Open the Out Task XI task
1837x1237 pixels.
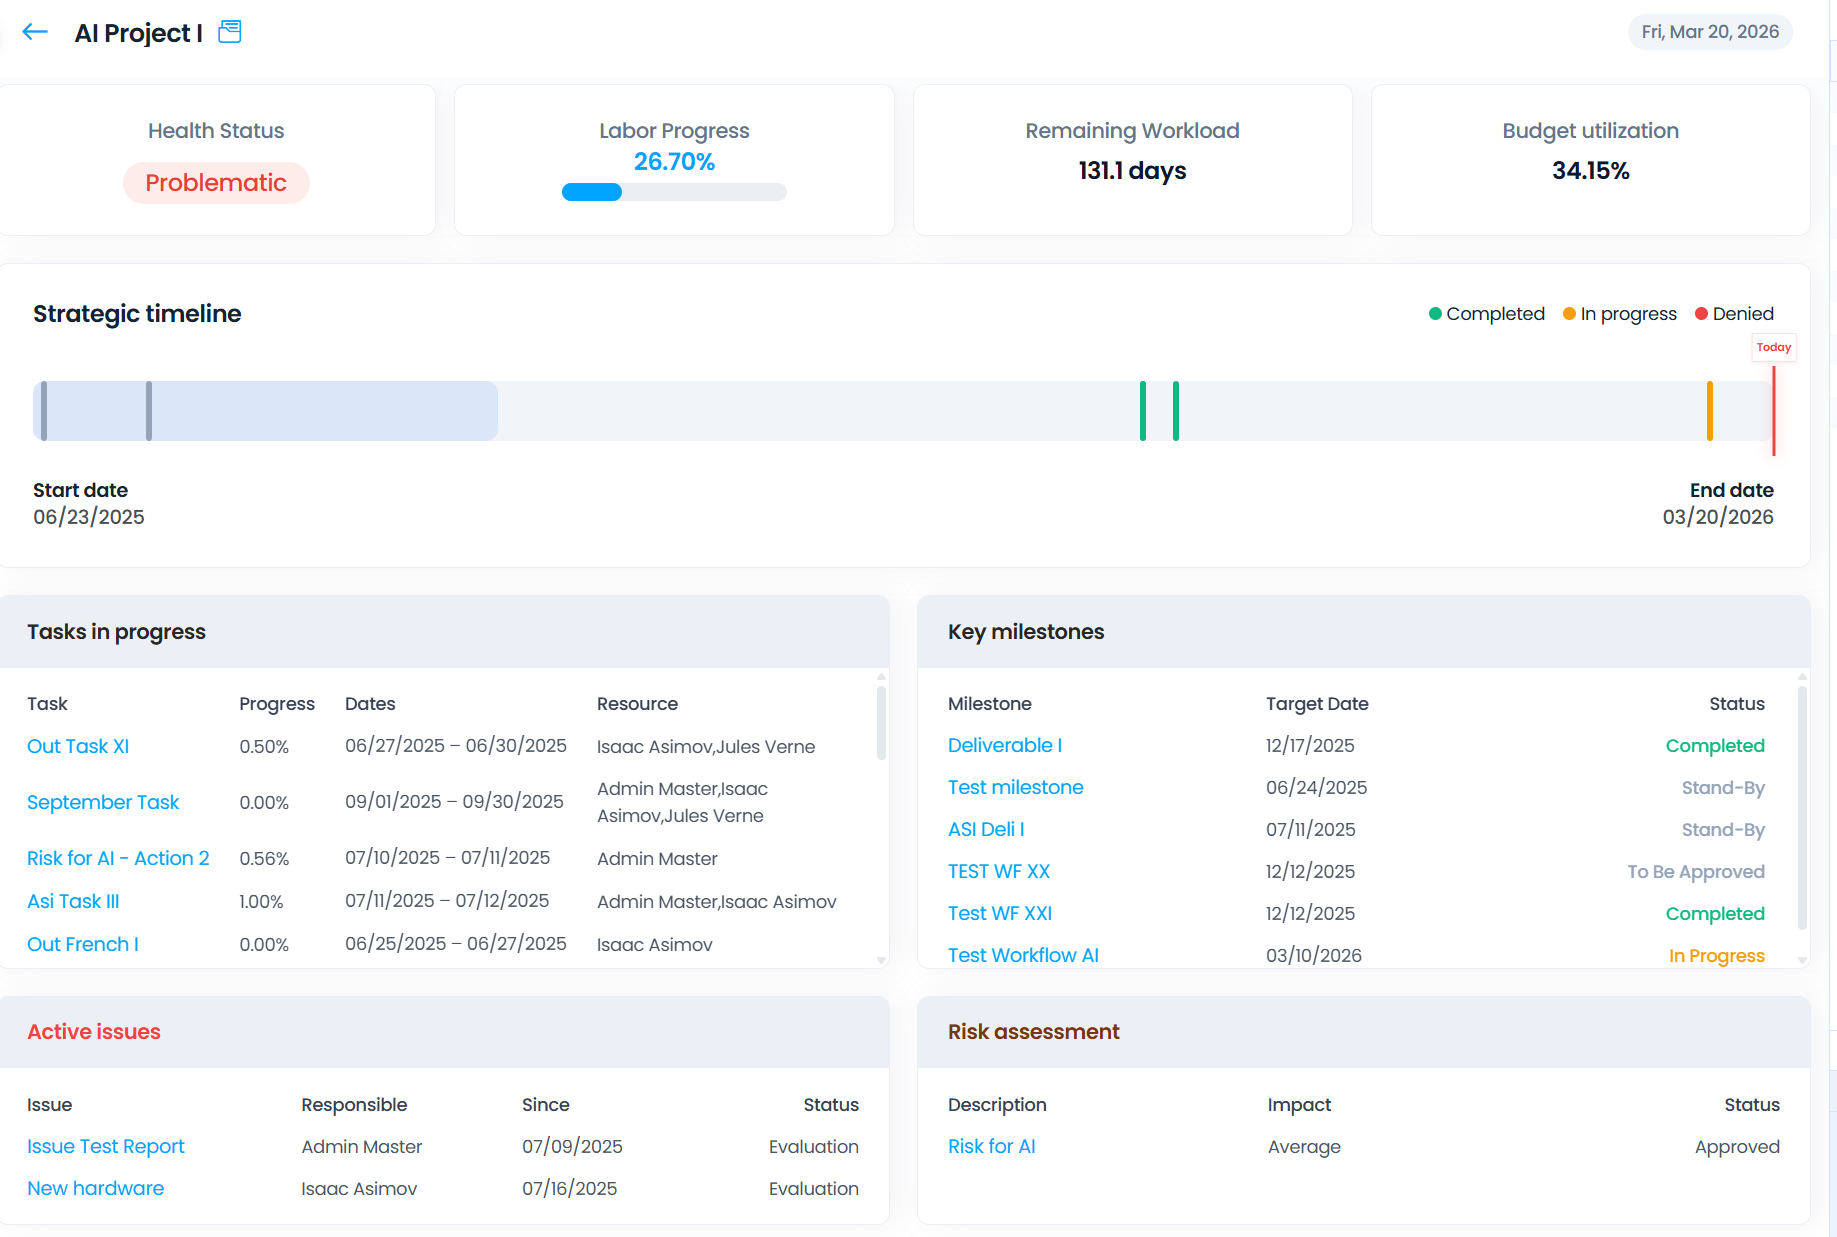point(78,747)
